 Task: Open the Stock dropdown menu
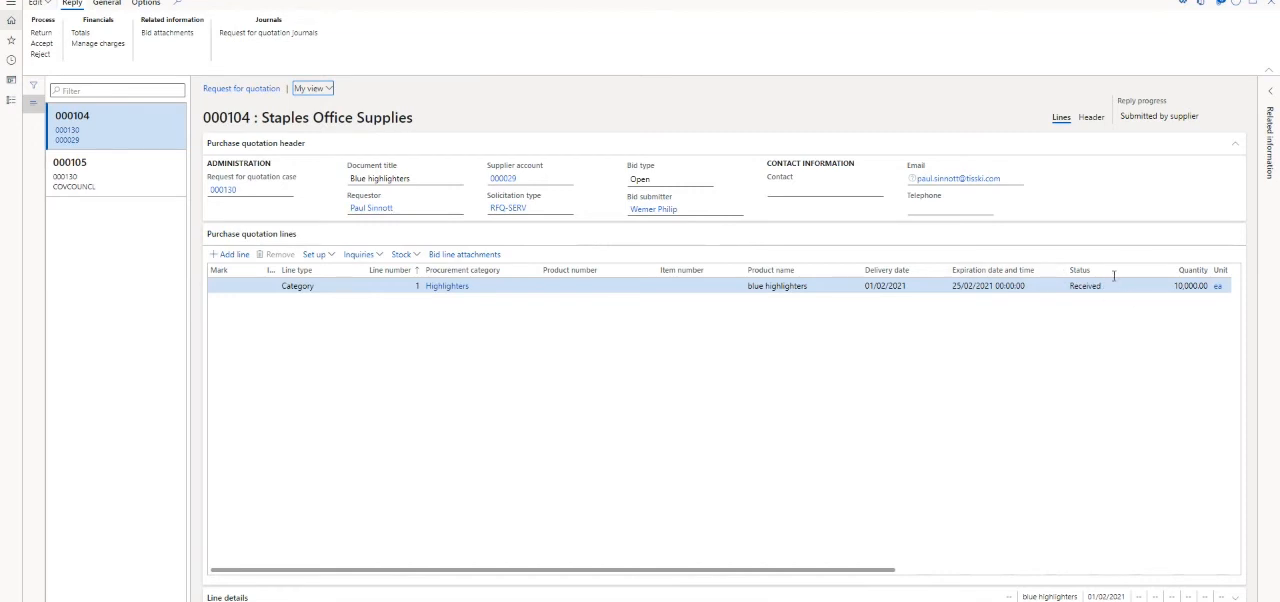[405, 254]
